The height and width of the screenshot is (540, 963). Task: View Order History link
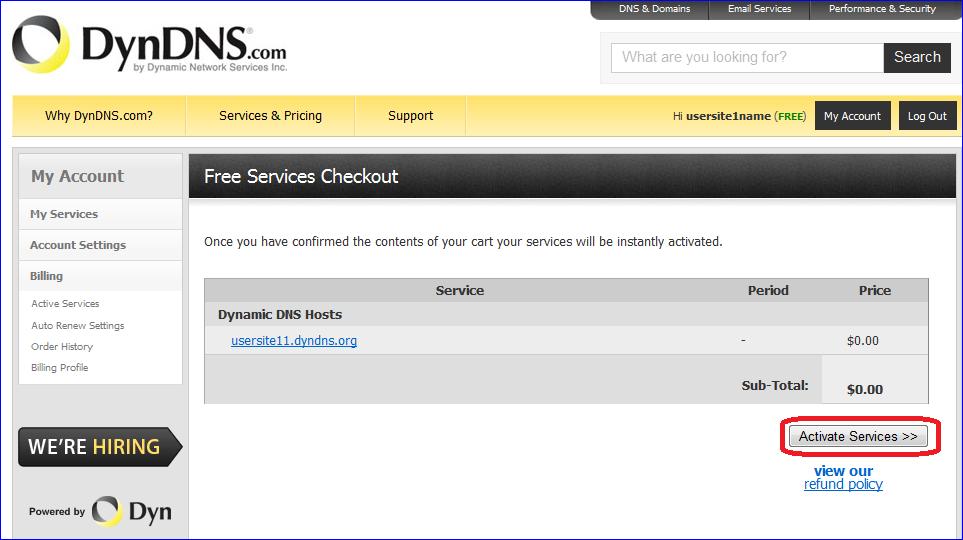click(62, 346)
